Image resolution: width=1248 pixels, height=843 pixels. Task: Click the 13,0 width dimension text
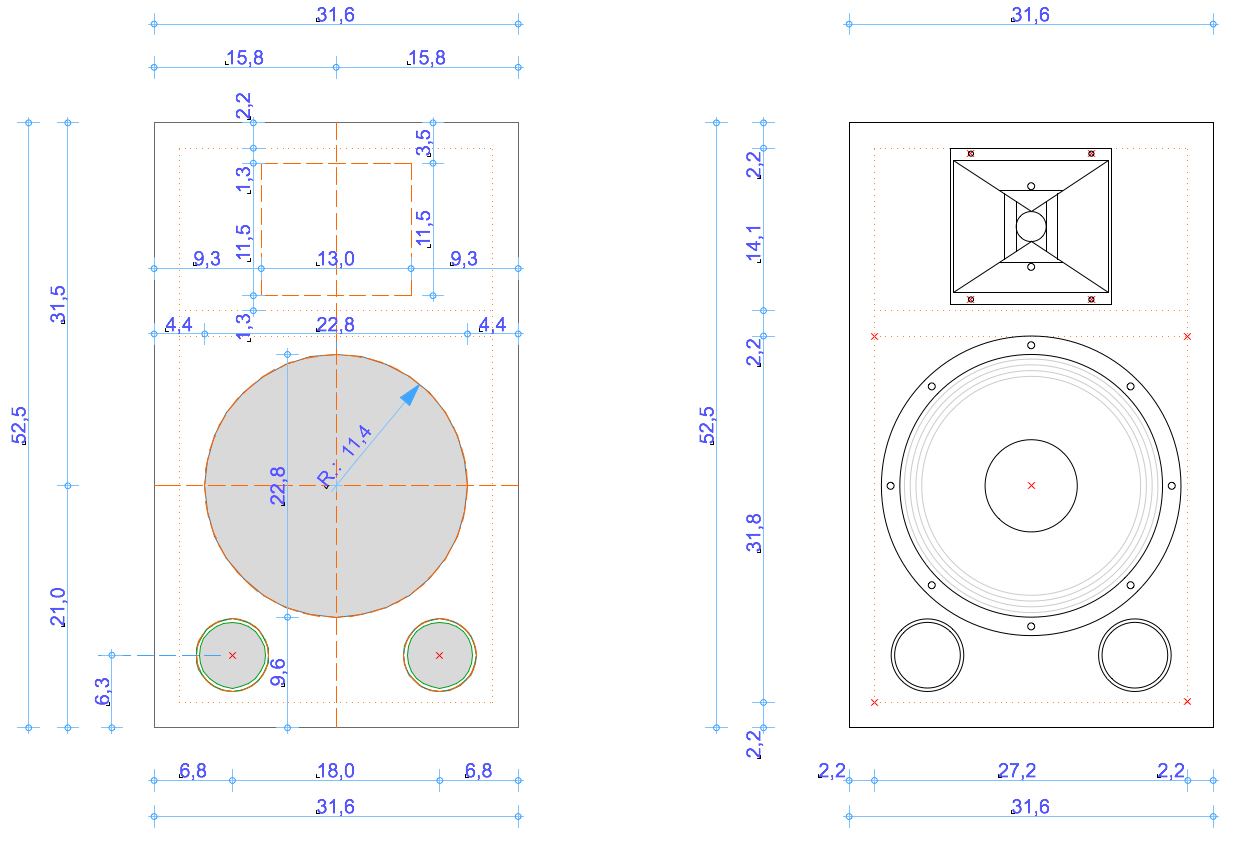point(335,259)
